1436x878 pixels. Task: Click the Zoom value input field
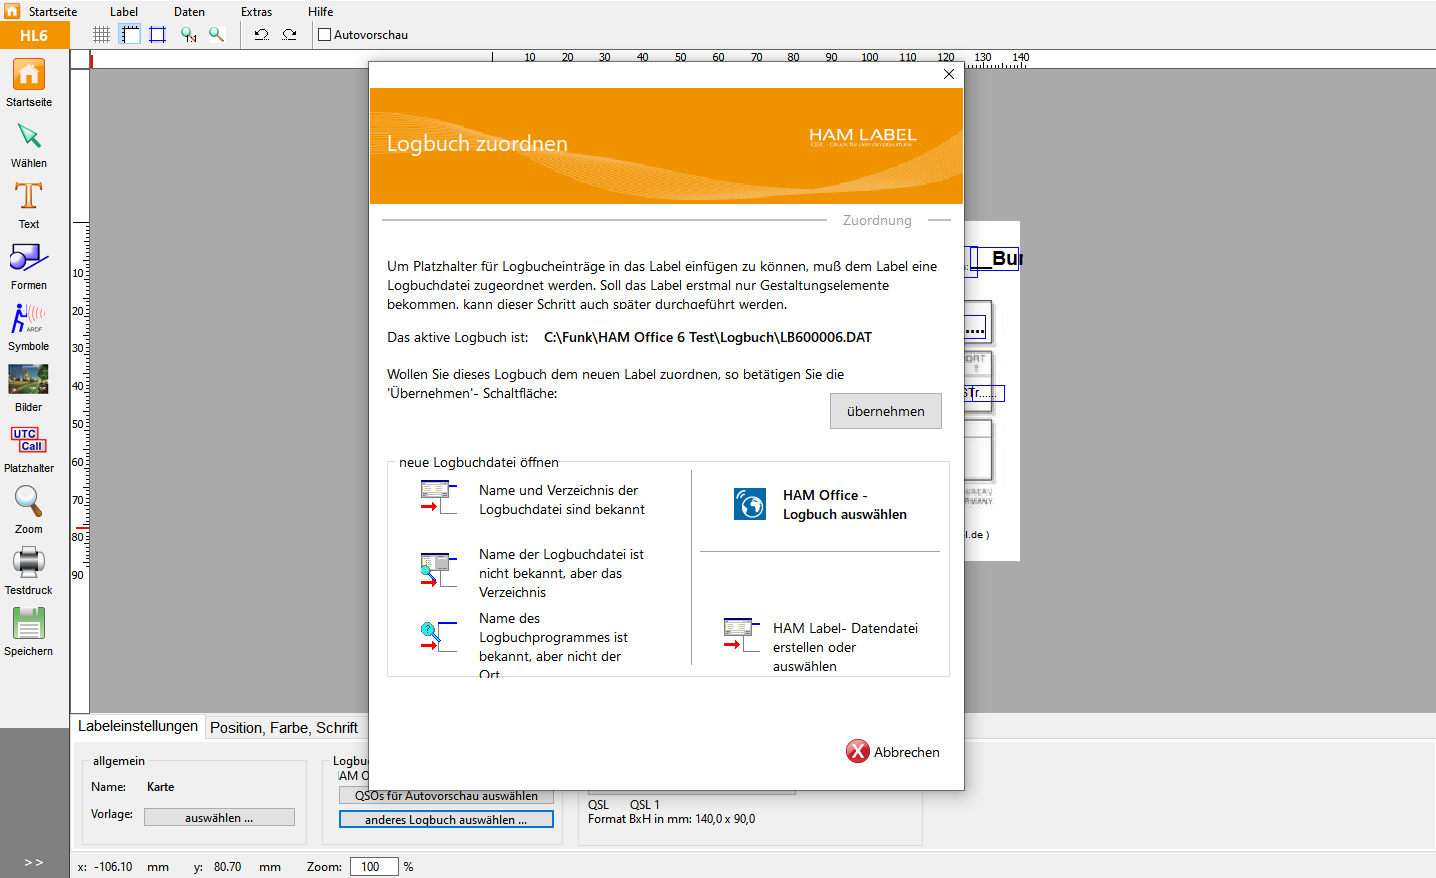(x=374, y=867)
